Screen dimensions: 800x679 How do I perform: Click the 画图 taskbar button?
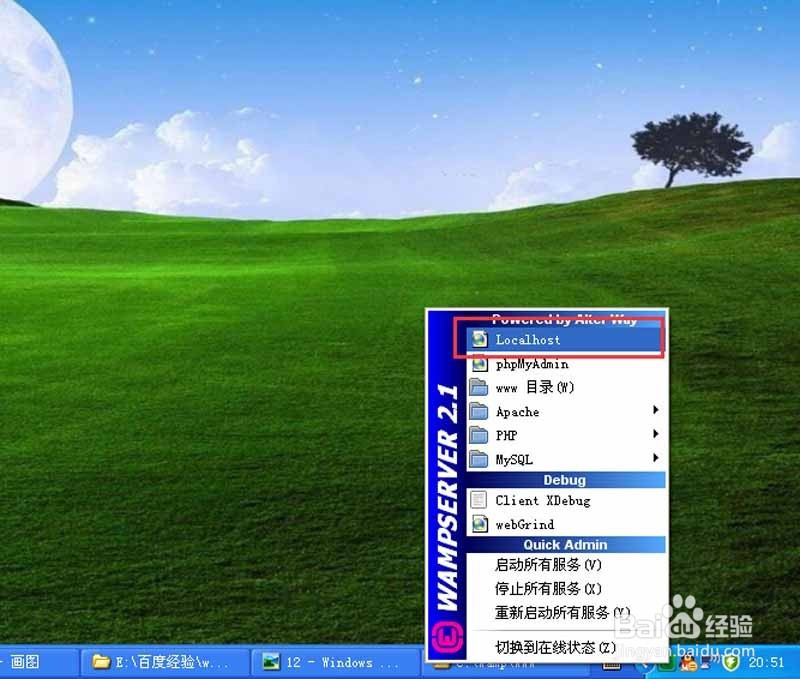coord(38,662)
